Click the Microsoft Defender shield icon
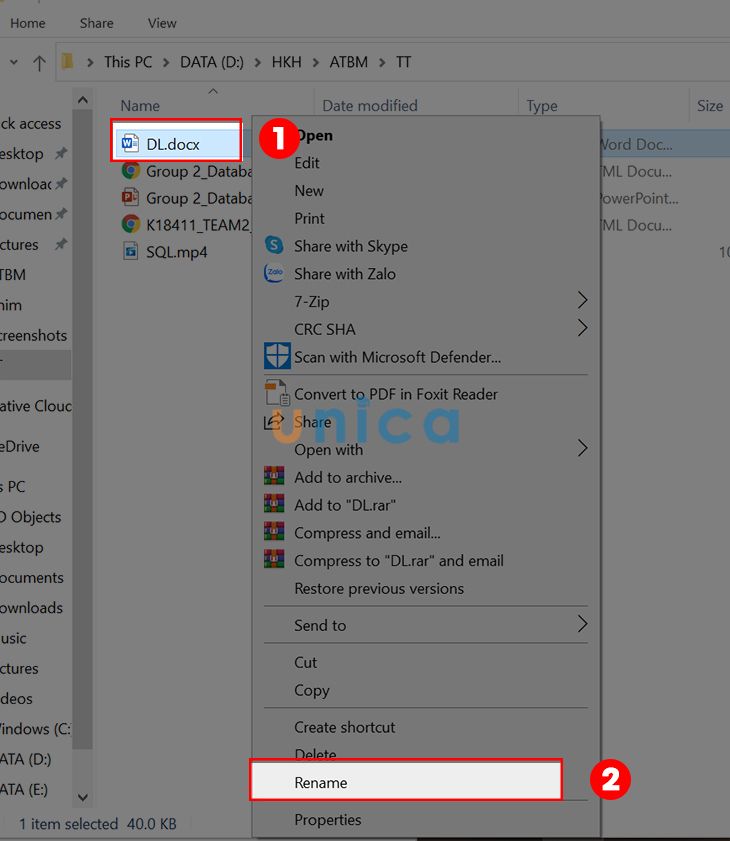The image size is (730, 841). tap(277, 356)
